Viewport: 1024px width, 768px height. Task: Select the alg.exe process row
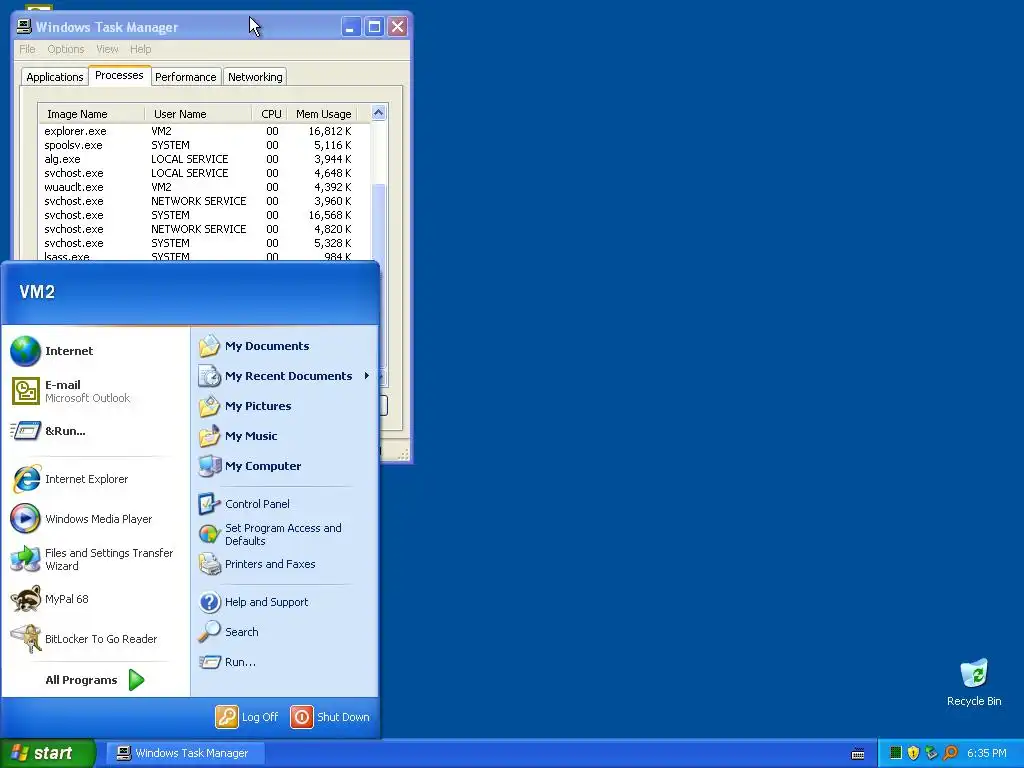(204, 159)
